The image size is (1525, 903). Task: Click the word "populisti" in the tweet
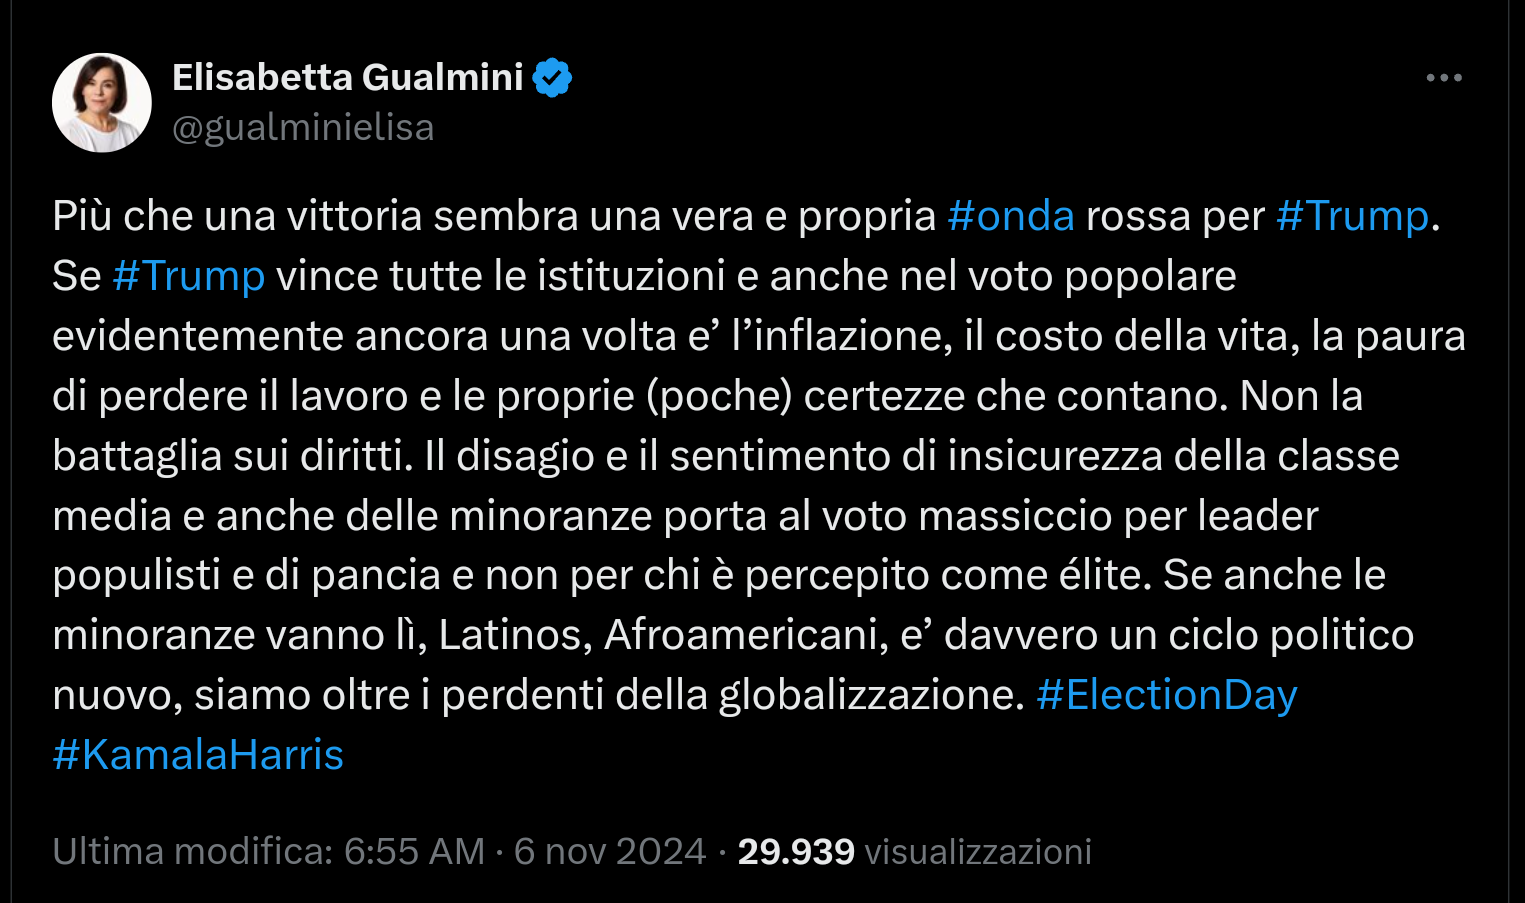[122, 575]
